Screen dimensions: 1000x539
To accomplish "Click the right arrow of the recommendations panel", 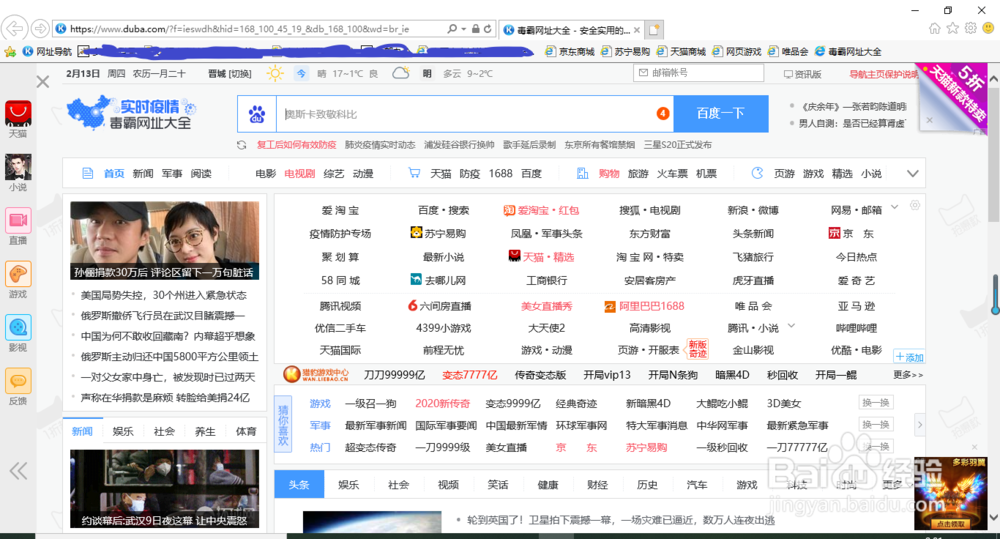I will click(x=920, y=424).
